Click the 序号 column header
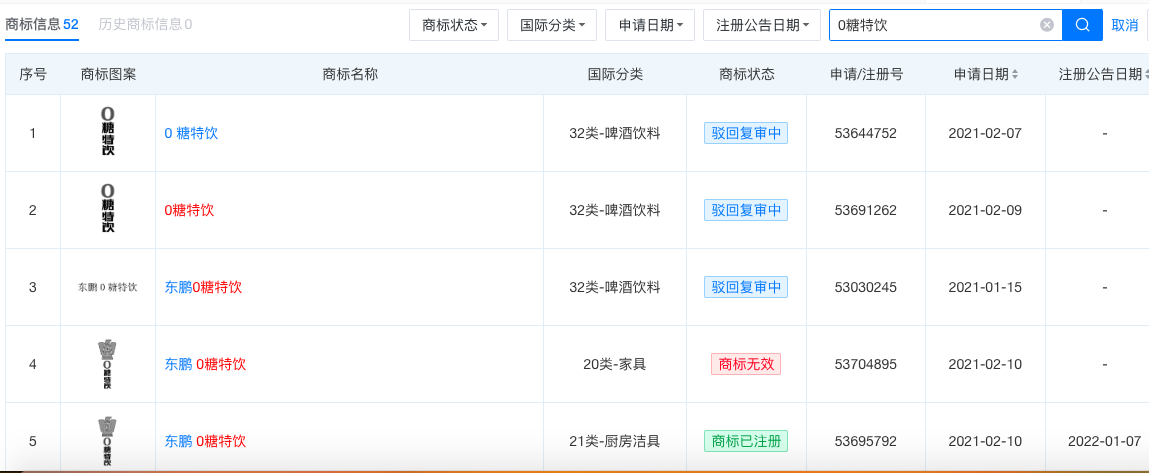This screenshot has width=1149, height=473. click(x=32, y=74)
